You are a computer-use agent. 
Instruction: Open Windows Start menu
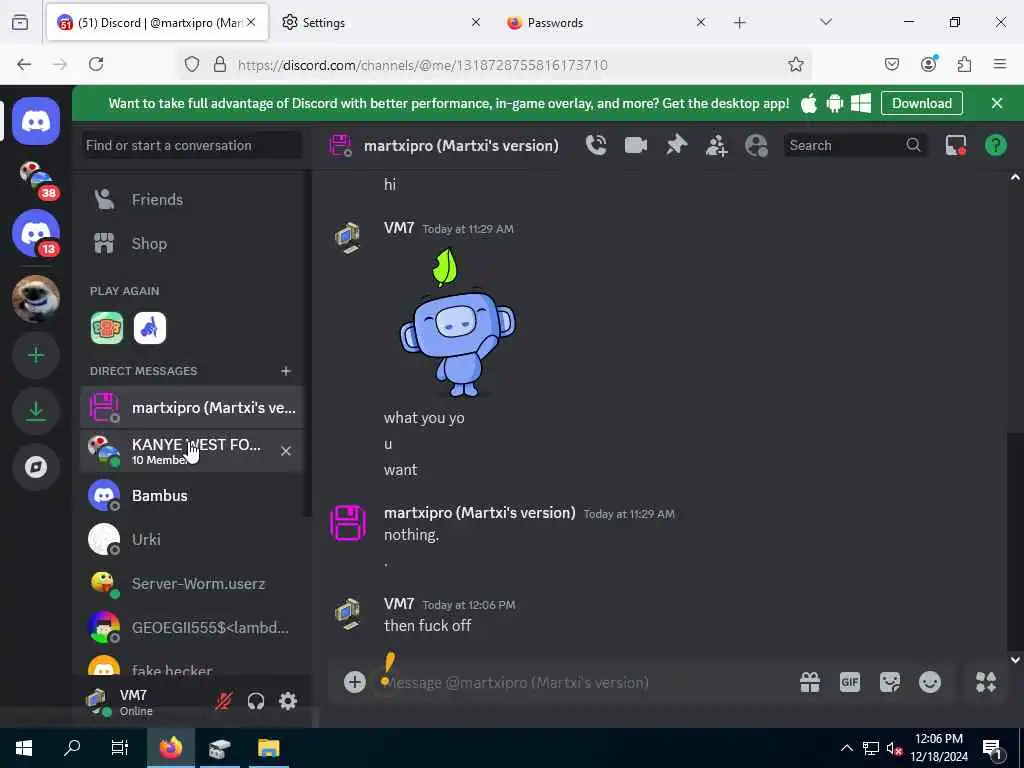pos(24,748)
